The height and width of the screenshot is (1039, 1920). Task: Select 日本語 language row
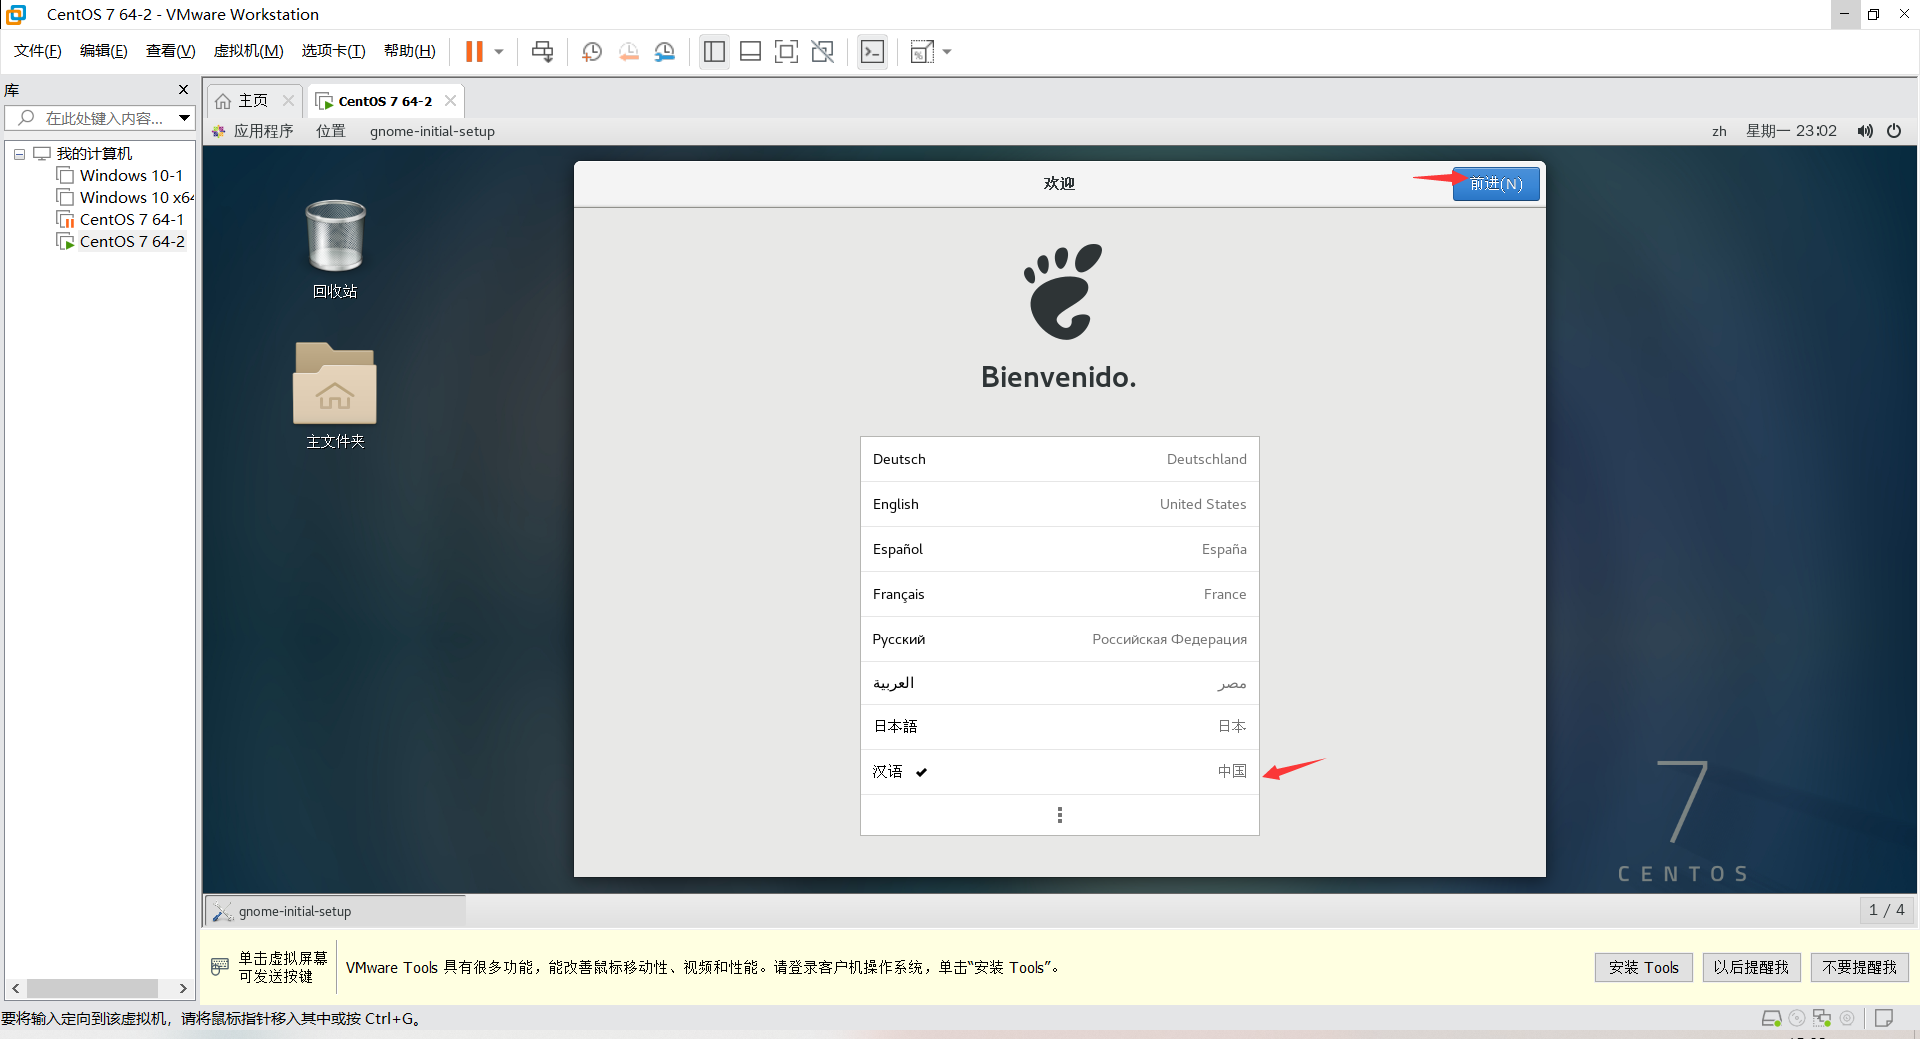[x=1059, y=727]
